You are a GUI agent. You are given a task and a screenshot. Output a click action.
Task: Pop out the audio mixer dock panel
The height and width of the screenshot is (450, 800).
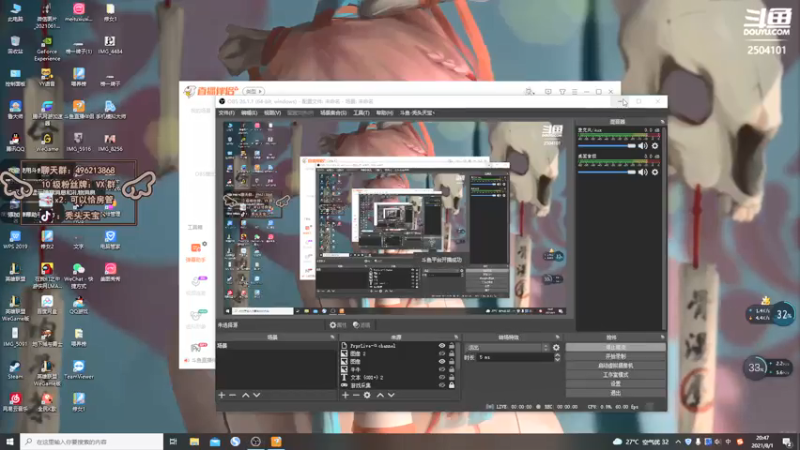coord(662,122)
